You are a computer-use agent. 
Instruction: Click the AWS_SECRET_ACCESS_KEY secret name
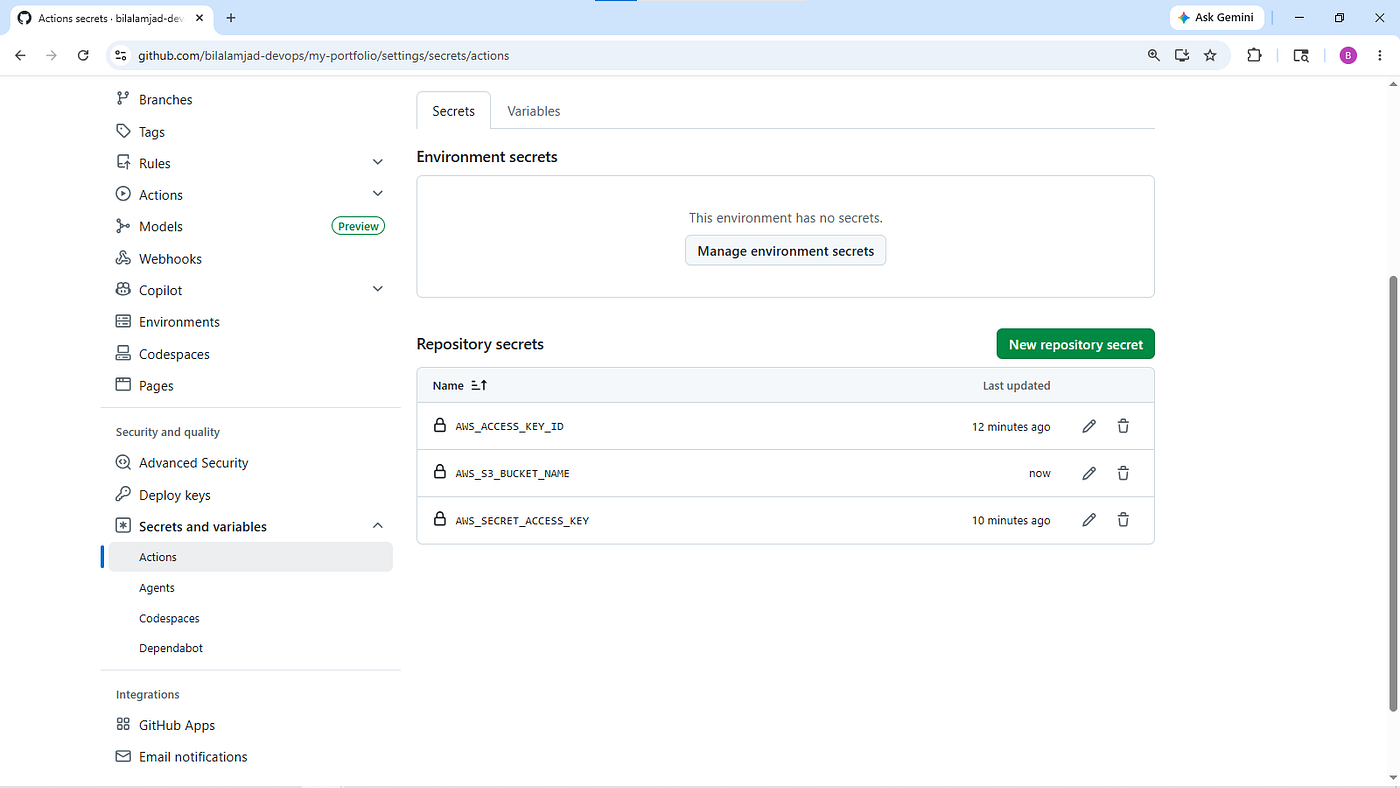coord(522,521)
